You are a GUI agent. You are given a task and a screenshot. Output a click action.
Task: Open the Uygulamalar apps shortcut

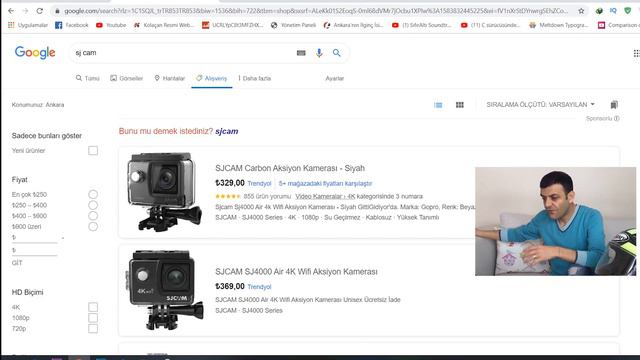[x=28, y=25]
